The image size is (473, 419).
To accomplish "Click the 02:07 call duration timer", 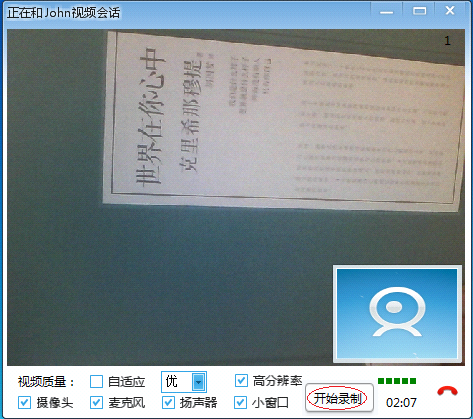I will pos(401,402).
